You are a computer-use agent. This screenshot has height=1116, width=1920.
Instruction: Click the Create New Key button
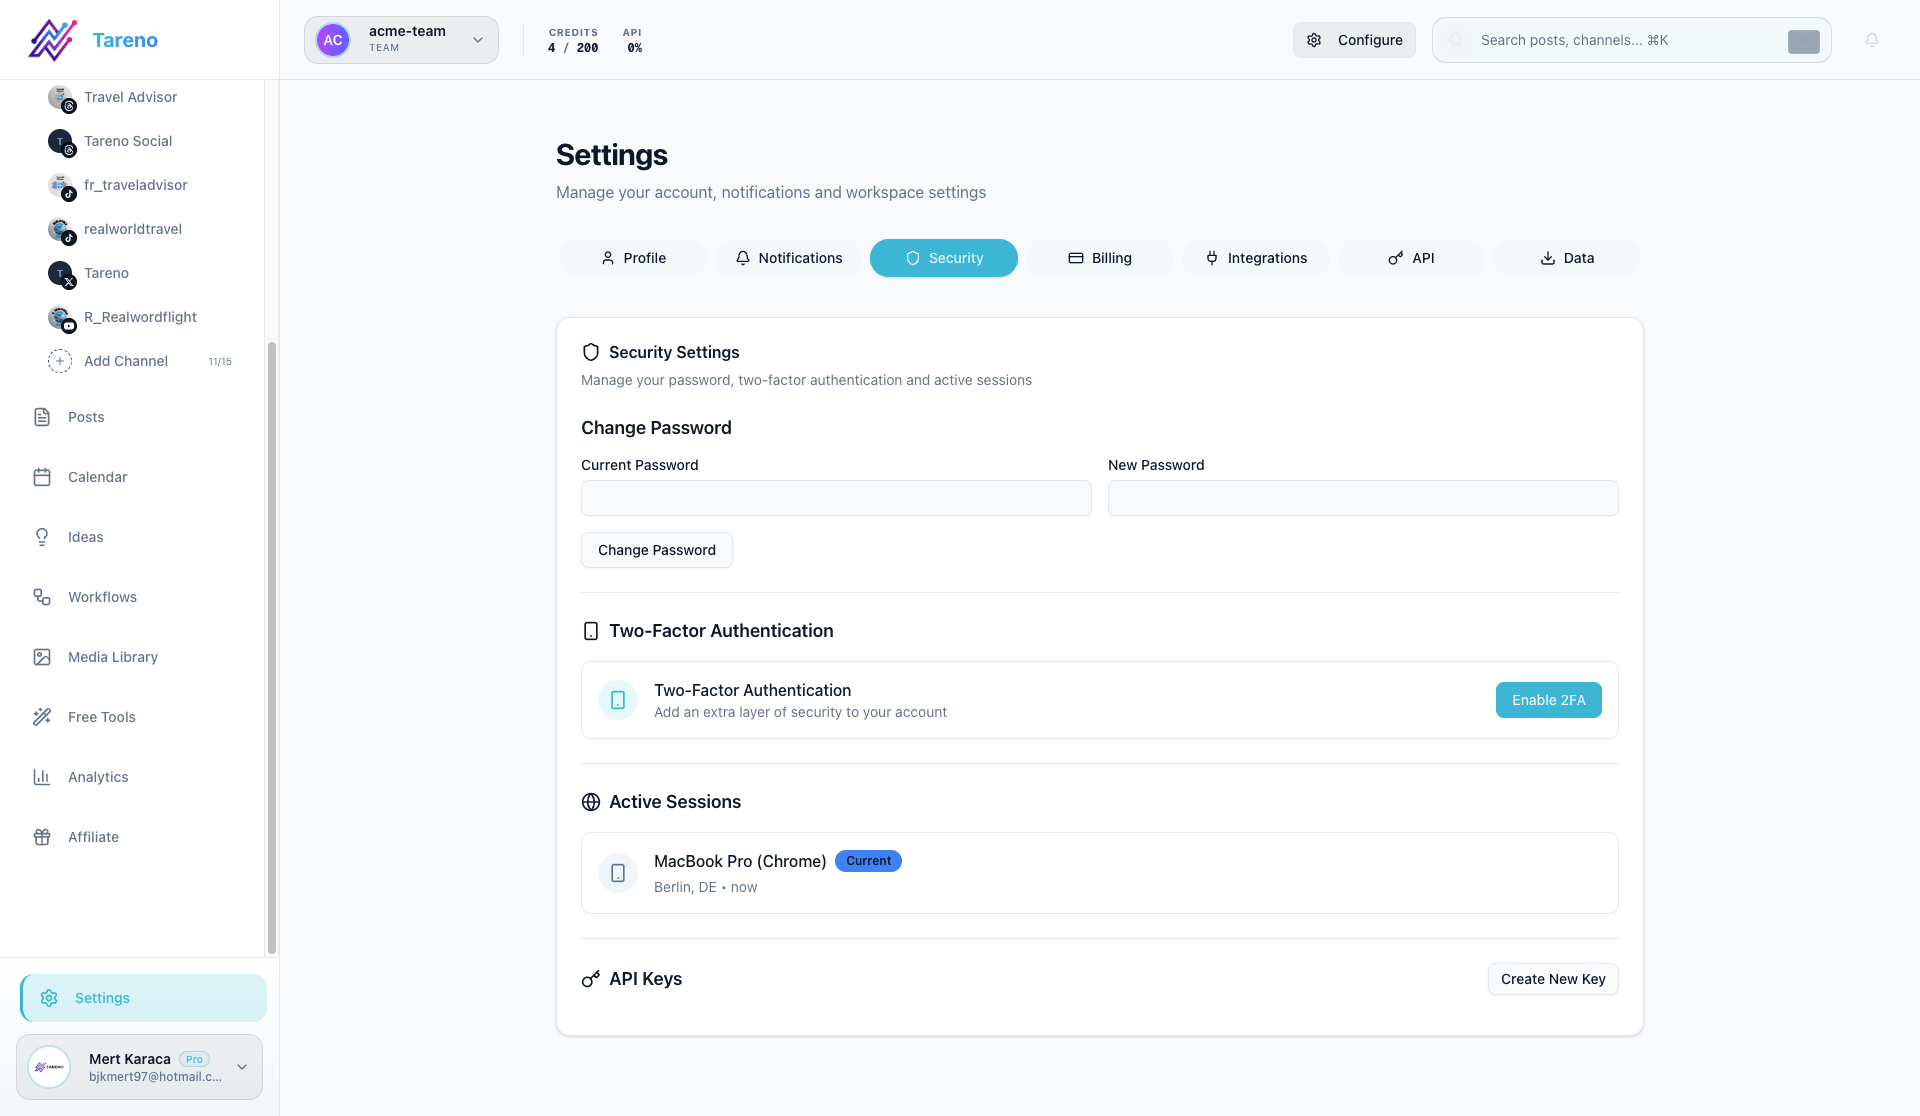tap(1552, 979)
